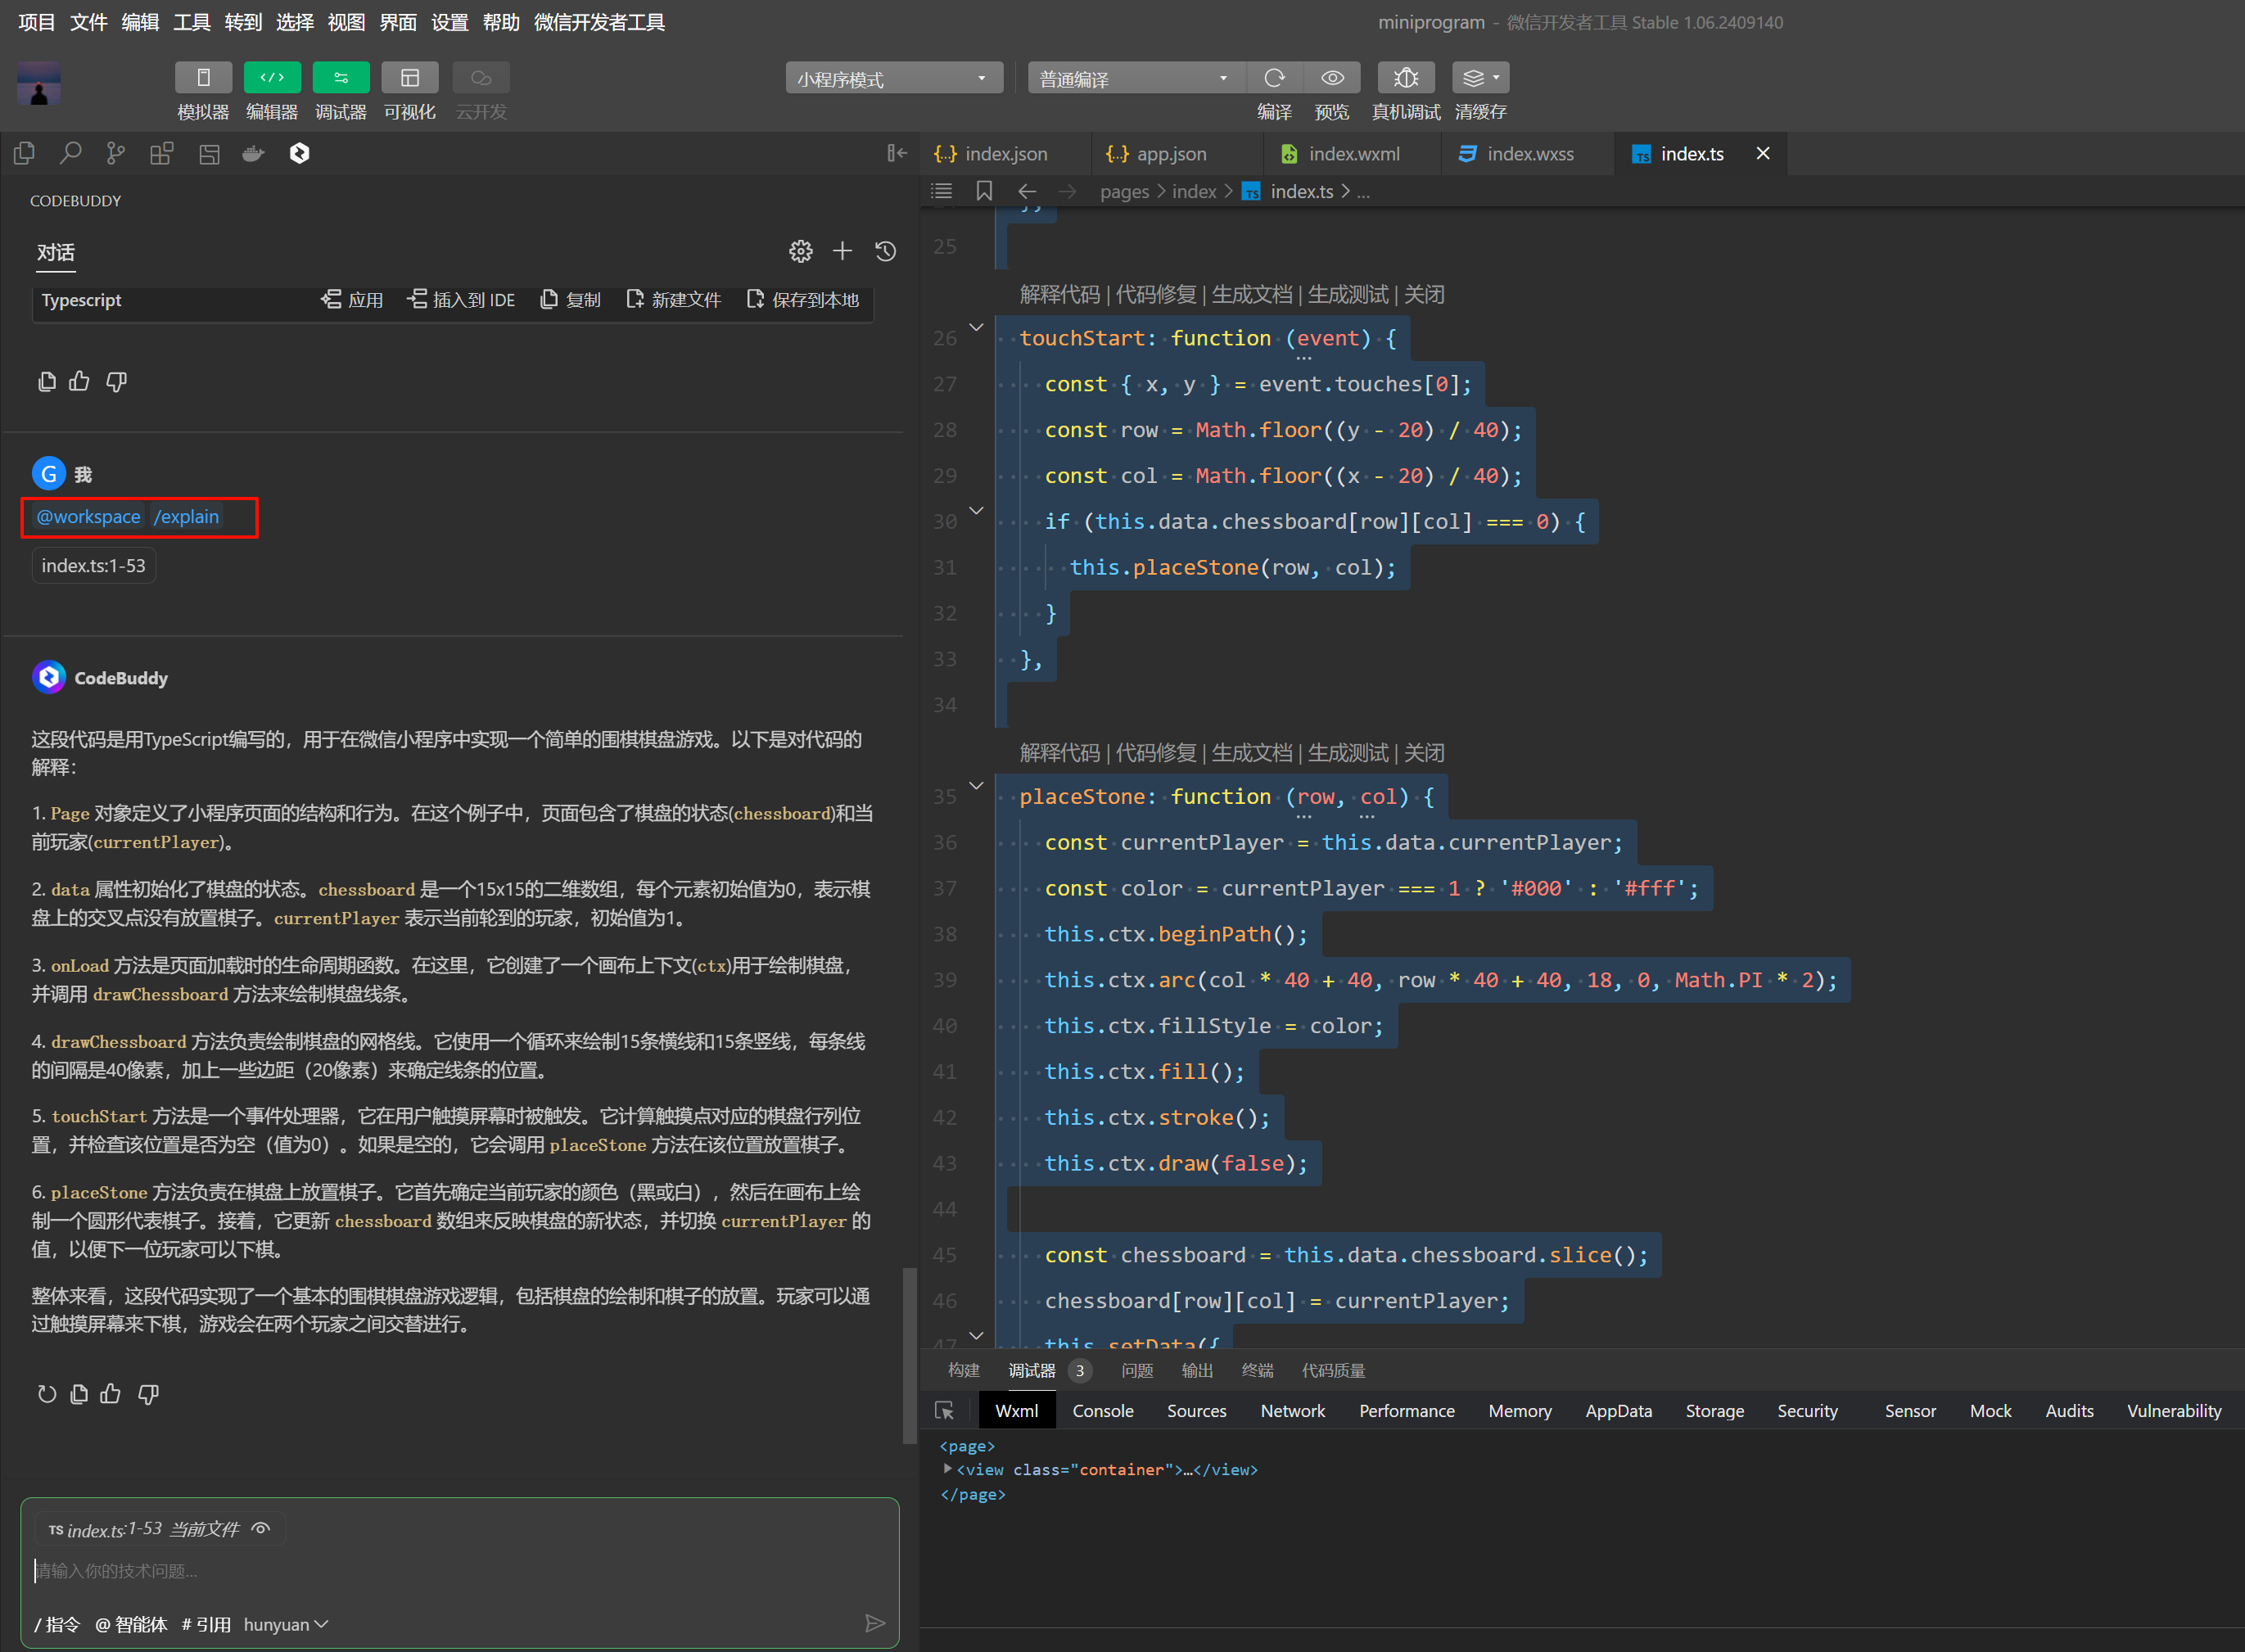
Task: Toggle the editor panel button
Action: 272,78
